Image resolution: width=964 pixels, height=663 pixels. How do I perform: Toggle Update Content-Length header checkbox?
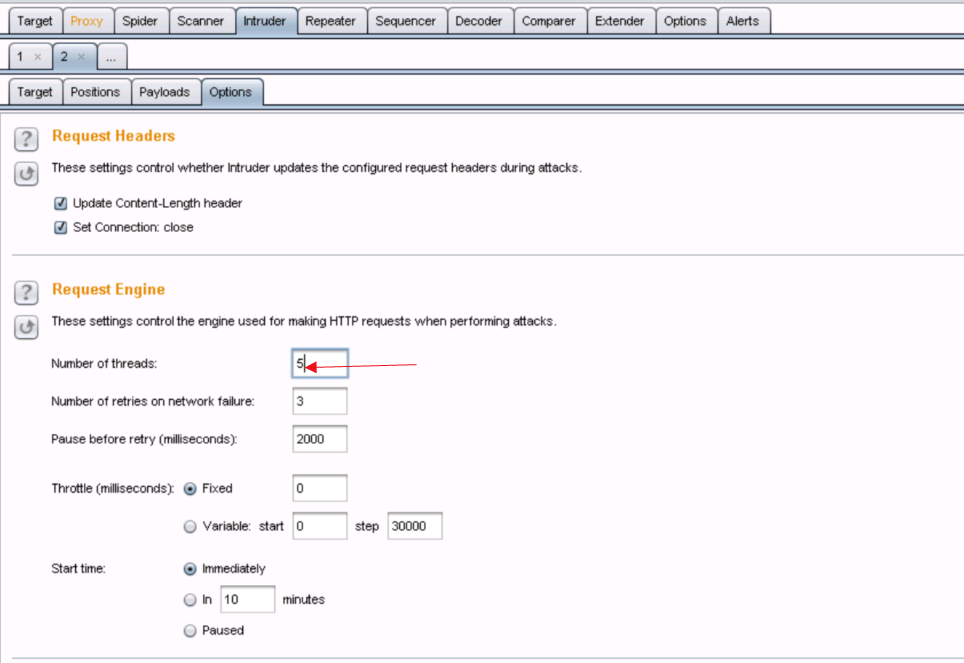(x=60, y=203)
